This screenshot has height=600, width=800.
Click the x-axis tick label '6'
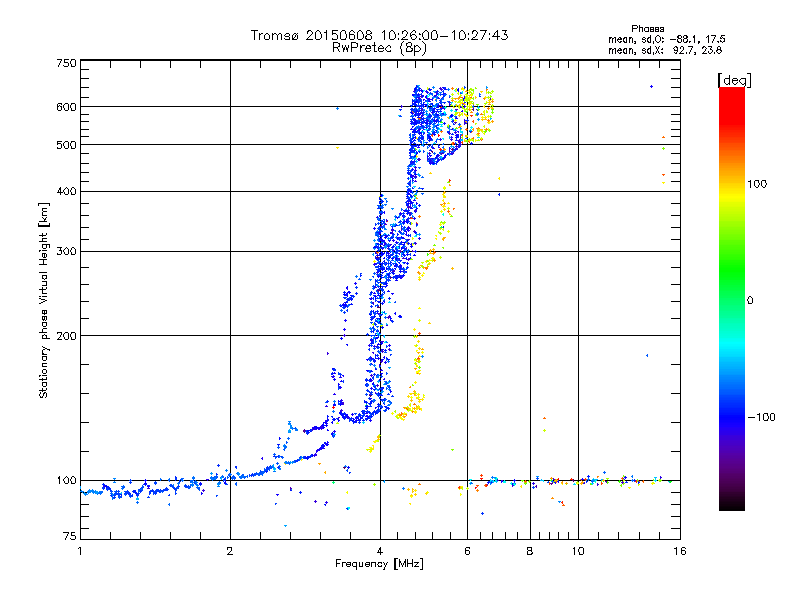tap(467, 551)
